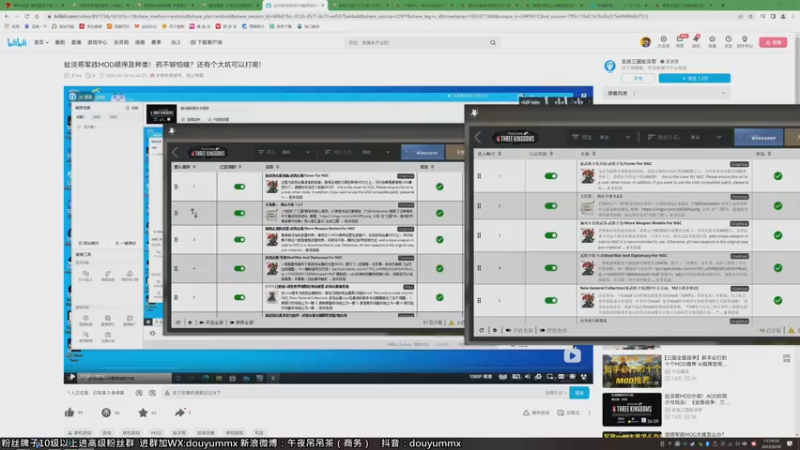This screenshot has width=800, height=450.
Task: Toggle mod row 1 switch in video launcher
Action: (x=239, y=187)
